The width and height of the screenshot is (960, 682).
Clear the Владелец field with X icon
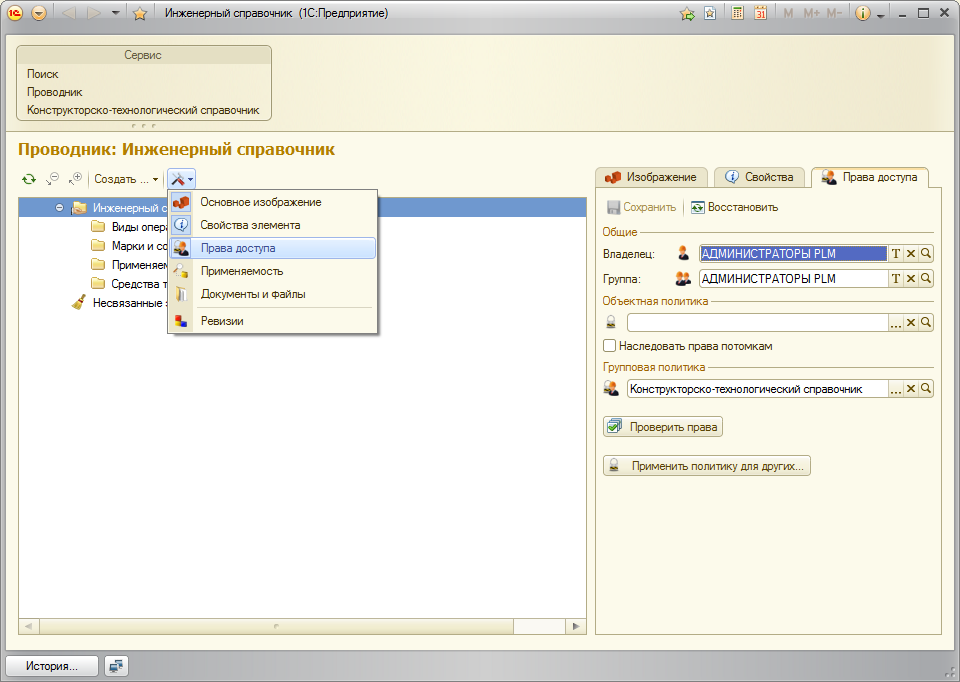tap(911, 254)
